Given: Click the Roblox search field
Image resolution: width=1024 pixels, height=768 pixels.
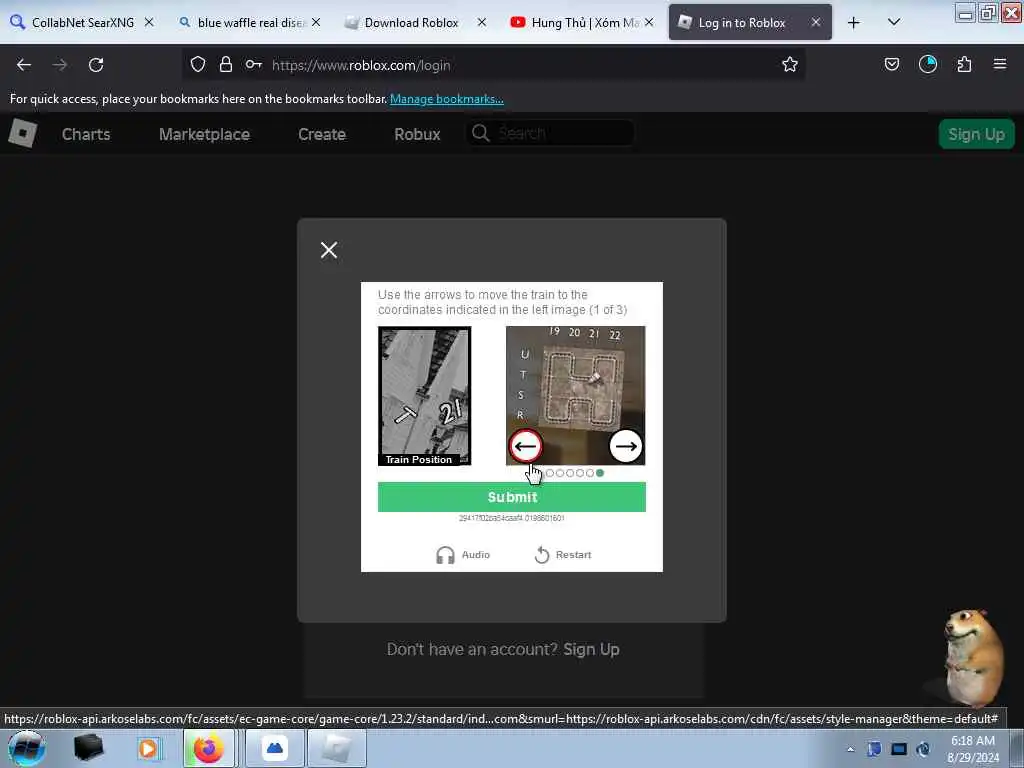Looking at the screenshot, I should (x=551, y=133).
